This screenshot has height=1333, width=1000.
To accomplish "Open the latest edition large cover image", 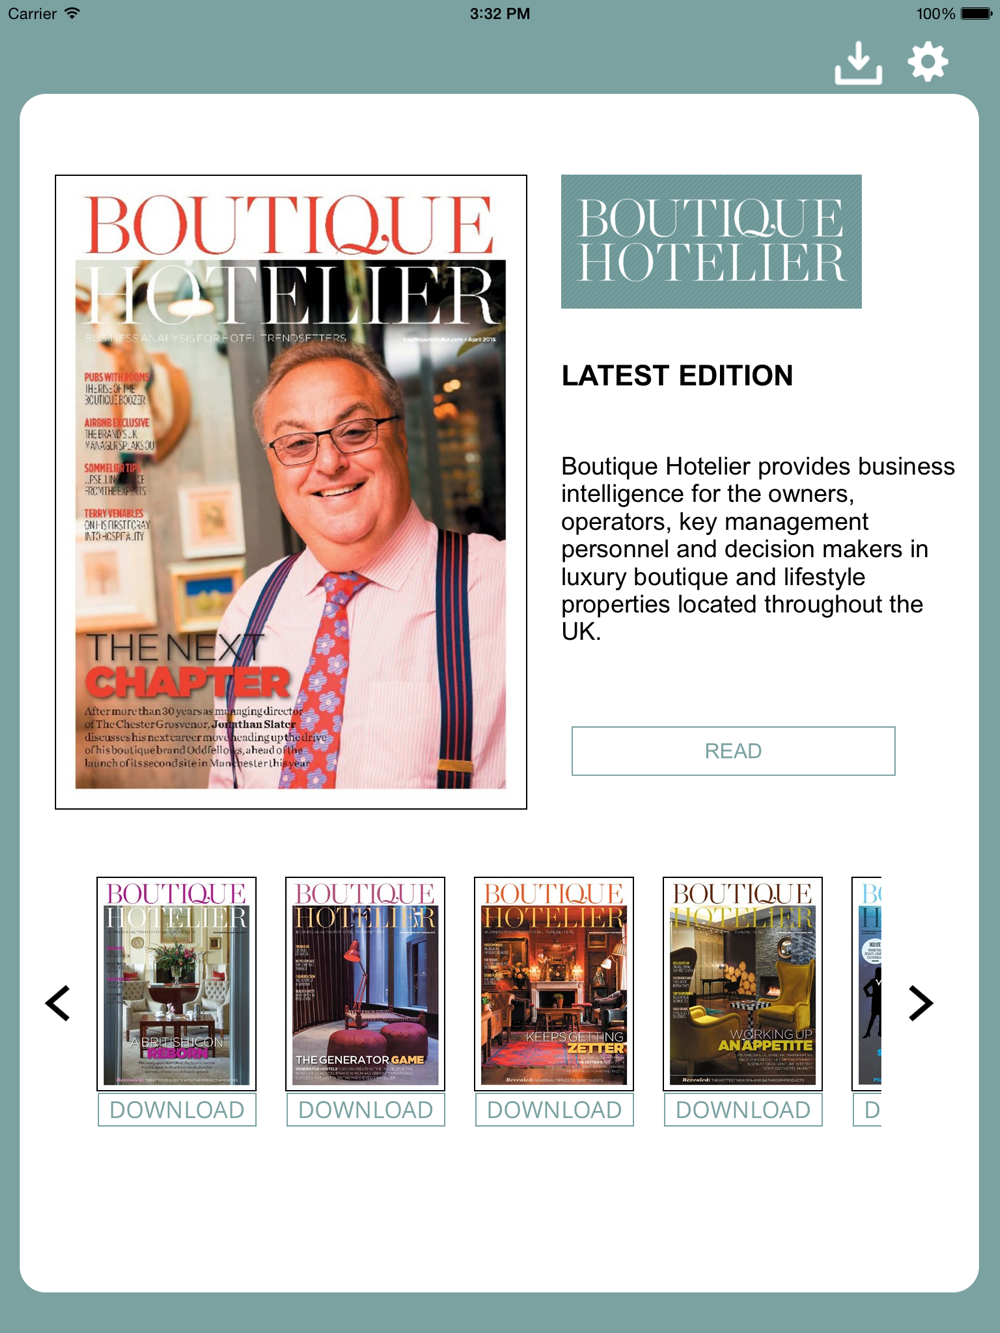I will coord(291,492).
